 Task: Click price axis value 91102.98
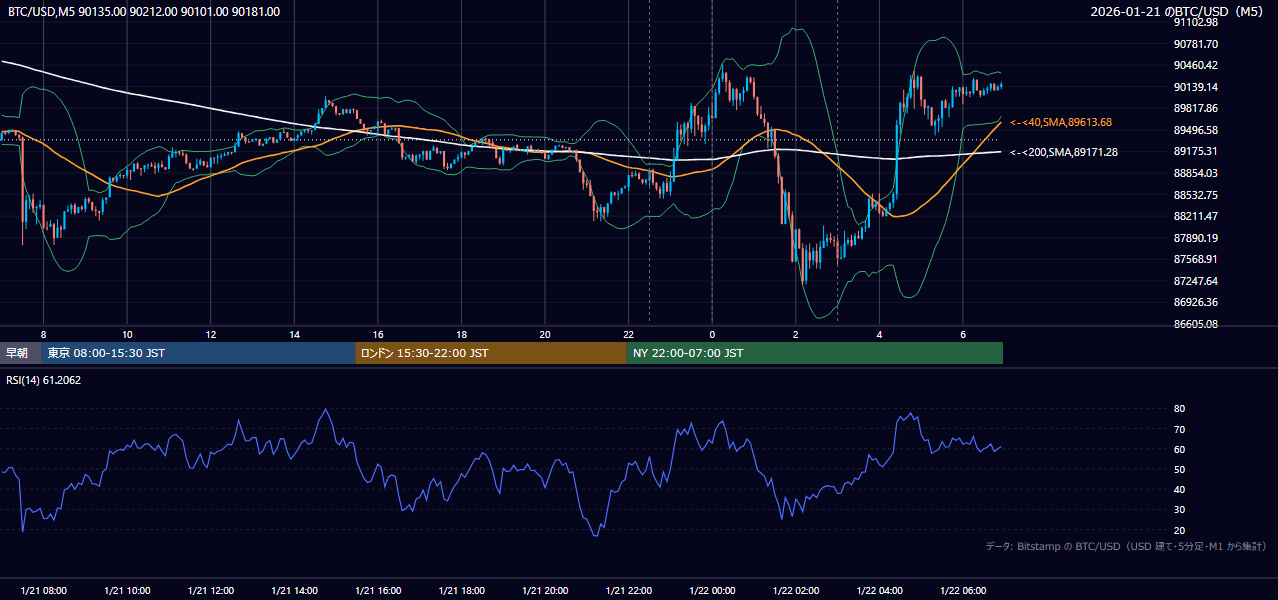tap(1196, 22)
